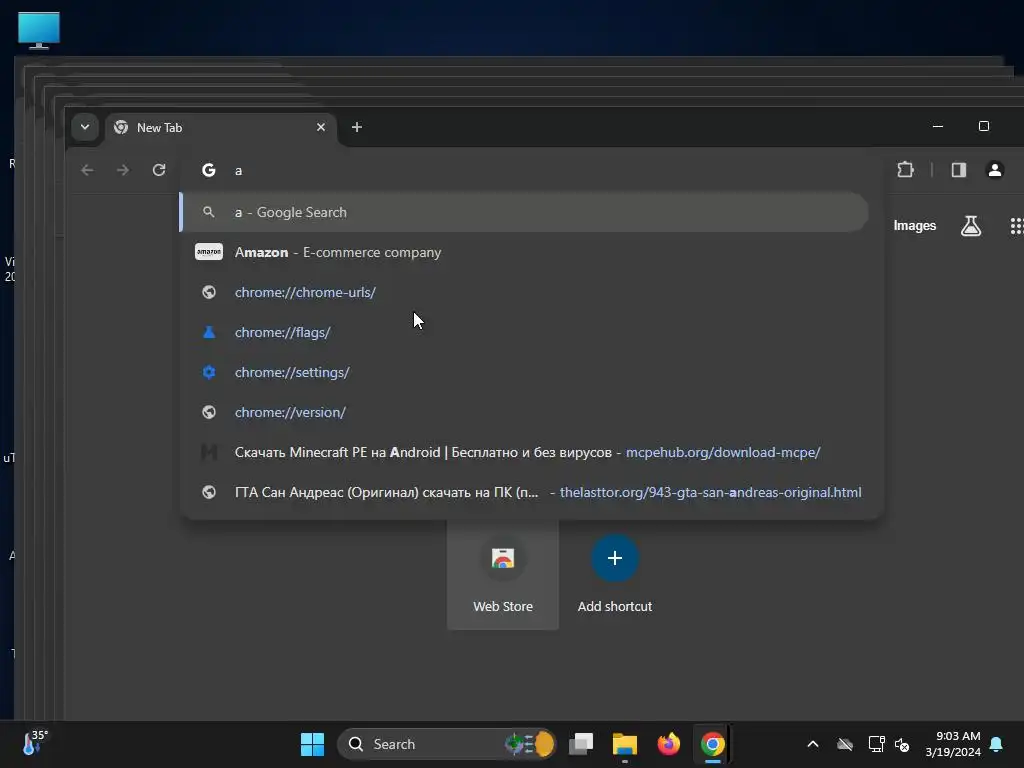The image size is (1024, 768).
Task: Click the Google G icon in address bar
Action: [209, 170]
